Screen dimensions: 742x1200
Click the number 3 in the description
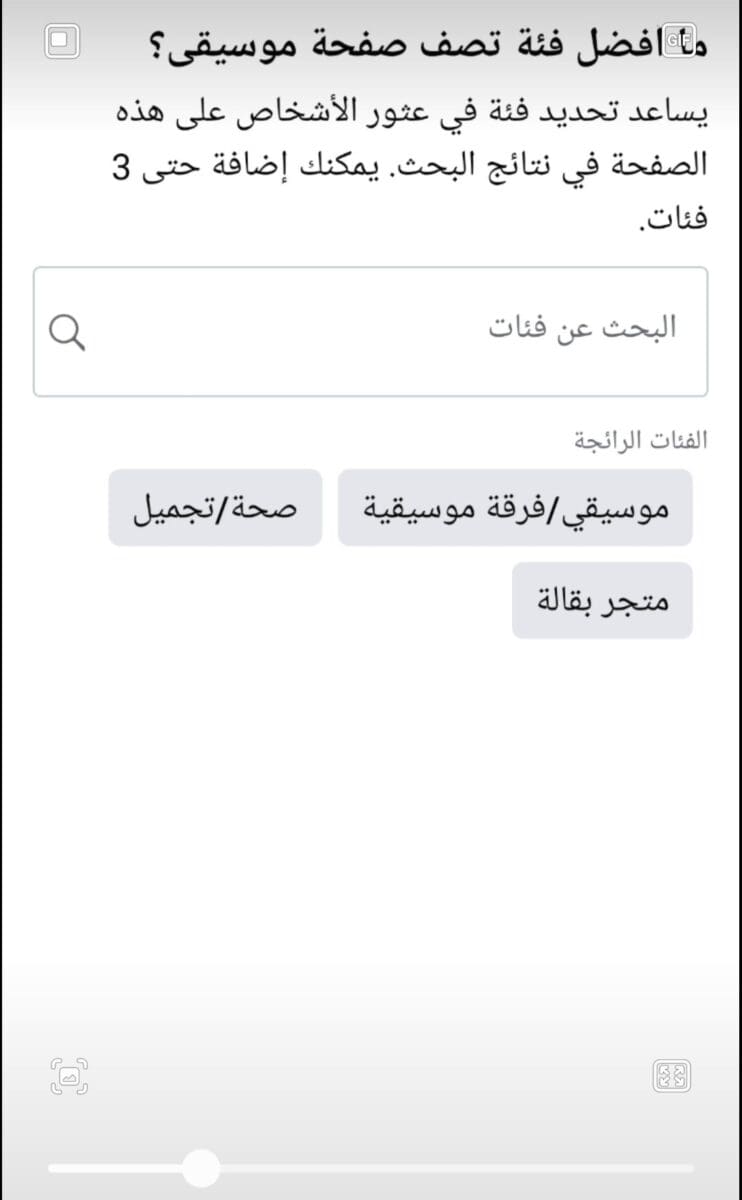121,166
